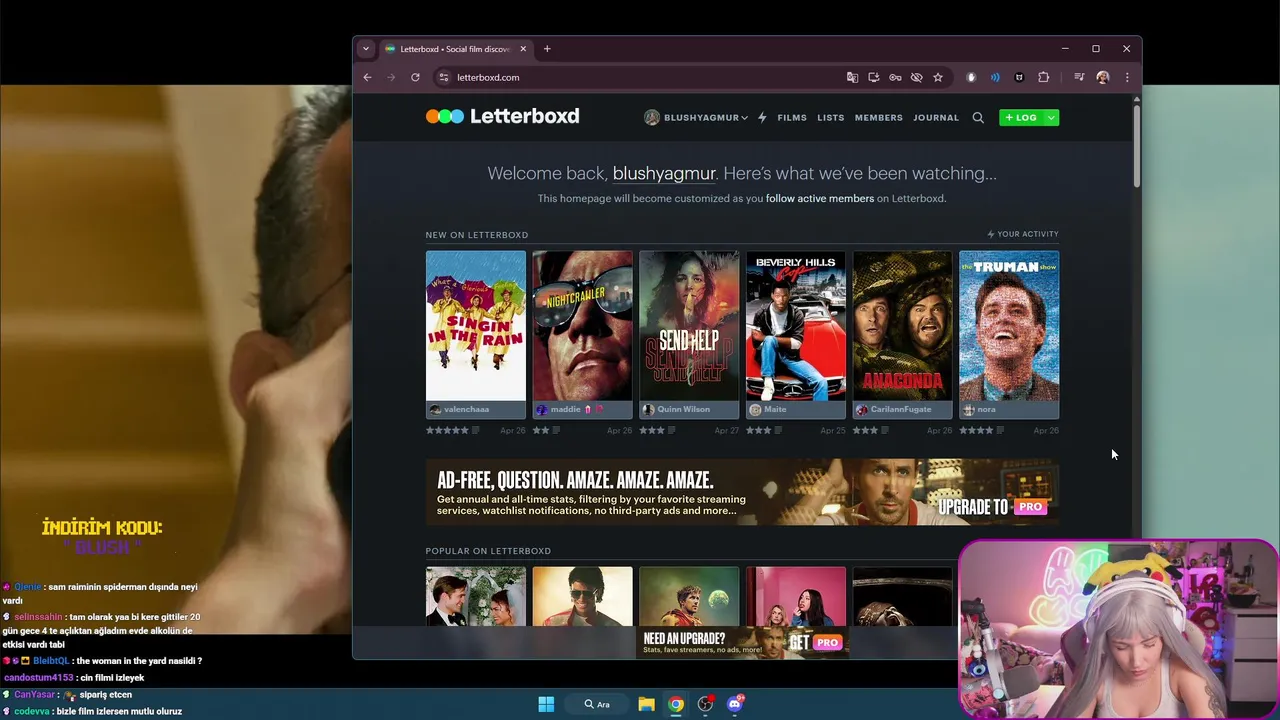Open the Anaconda poster
Image resolution: width=1280 pixels, height=720 pixels.
[x=903, y=326]
